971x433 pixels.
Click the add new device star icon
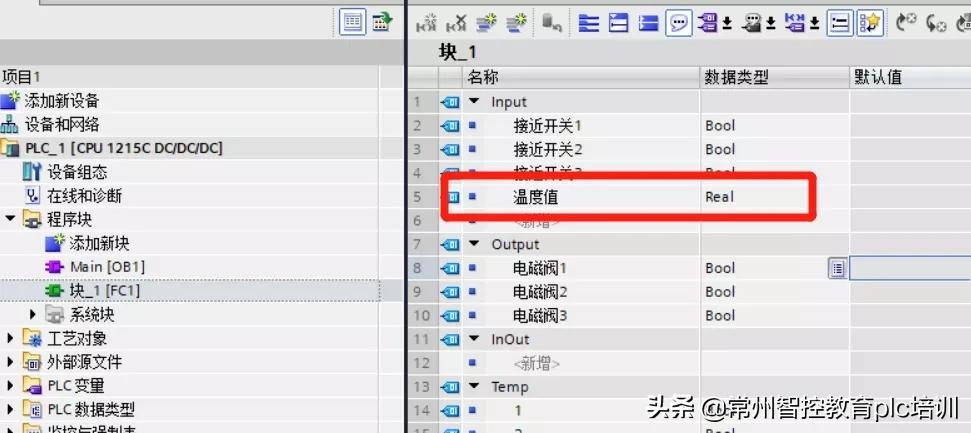10,100
